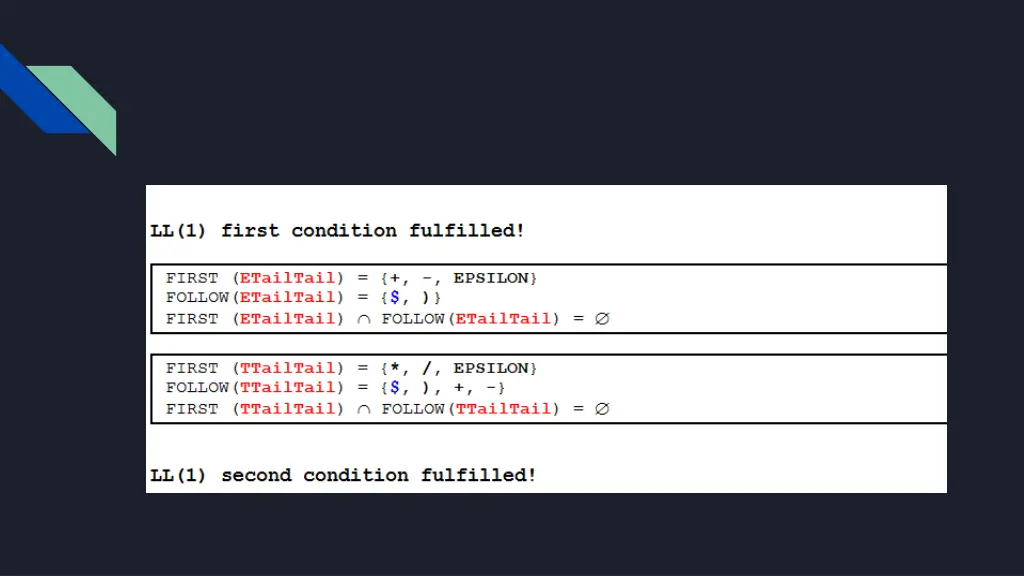Click empty set symbol in ETailTail box
Image resolution: width=1024 pixels, height=576 pixels.
pos(602,319)
